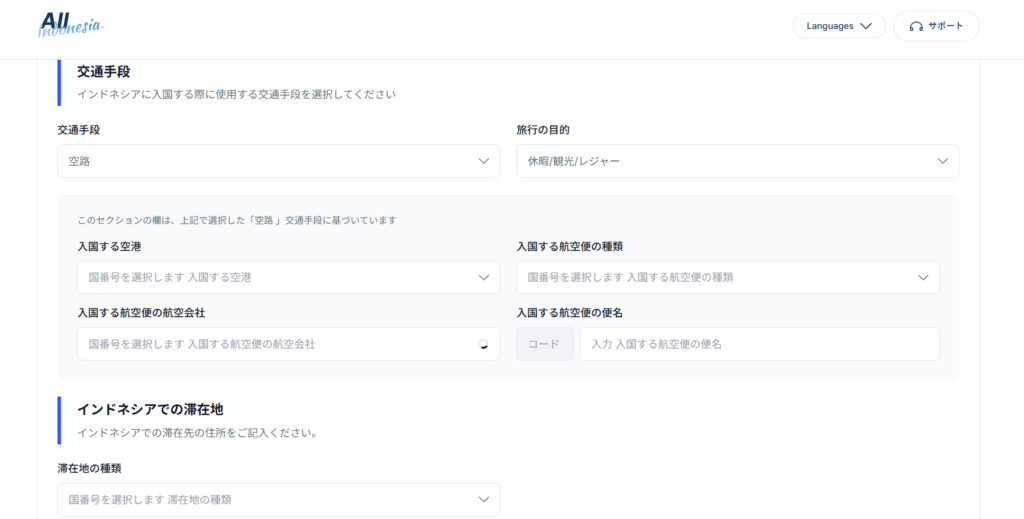1024x519 pixels.
Task: Open the 旅行の目的 dropdown showing 休暇/観光/レジャー
Action: (x=738, y=161)
